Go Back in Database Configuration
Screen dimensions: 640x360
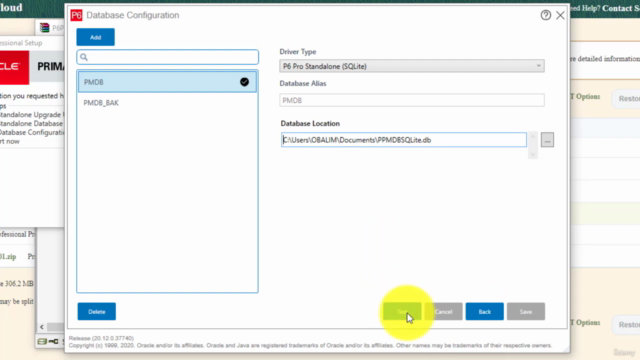[x=484, y=311]
